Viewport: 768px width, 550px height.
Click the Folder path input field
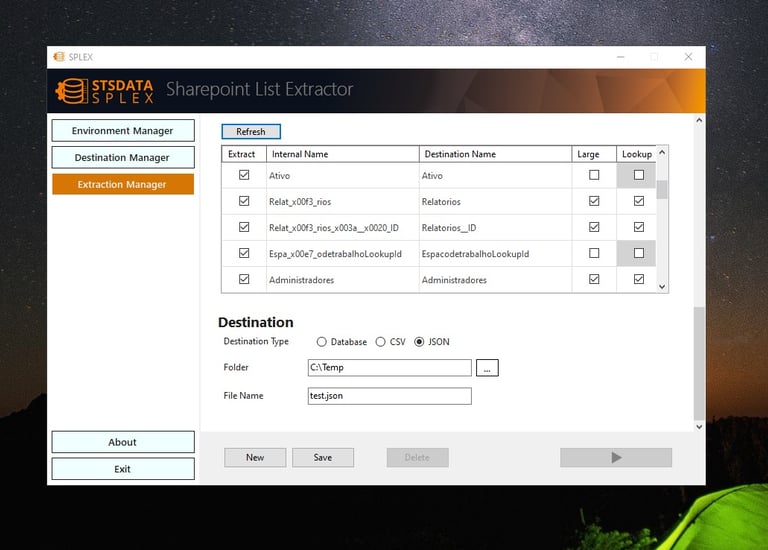(x=390, y=368)
